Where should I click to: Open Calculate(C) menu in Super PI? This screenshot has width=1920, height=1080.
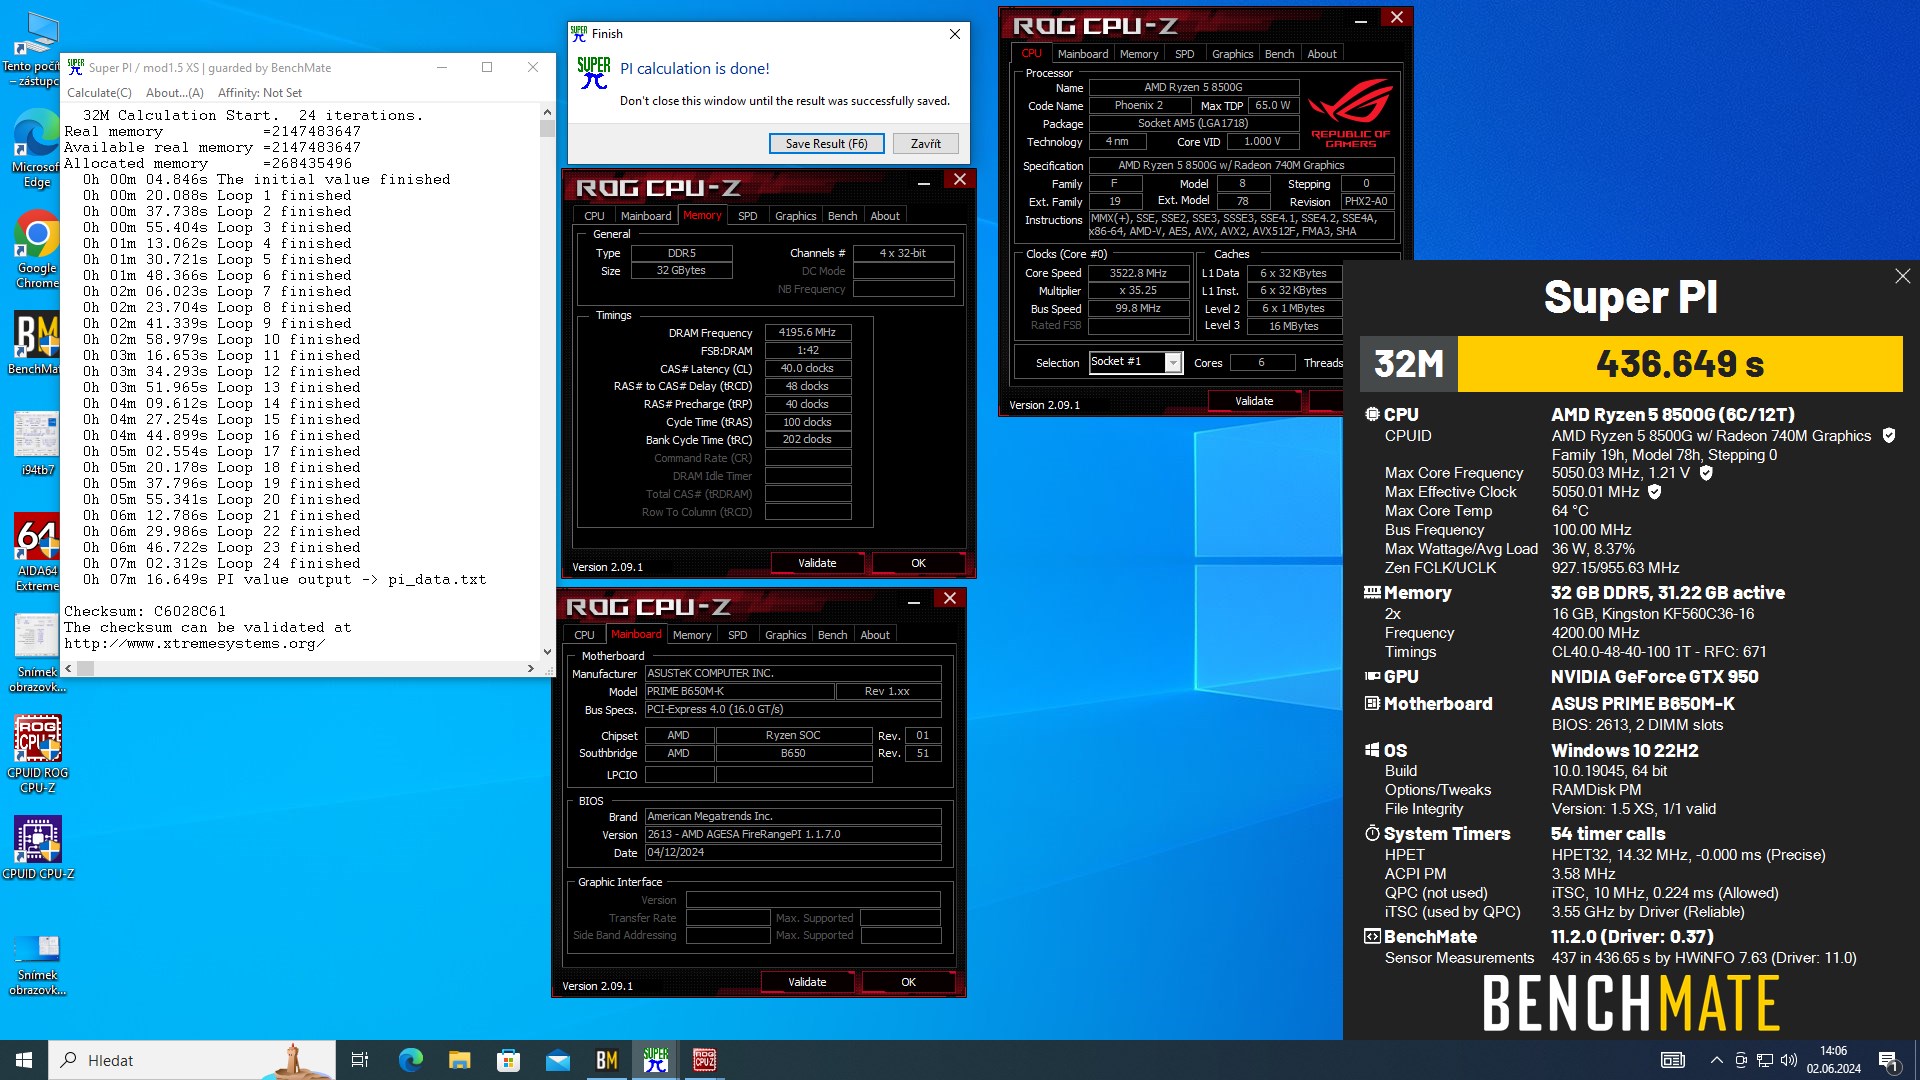99,93
